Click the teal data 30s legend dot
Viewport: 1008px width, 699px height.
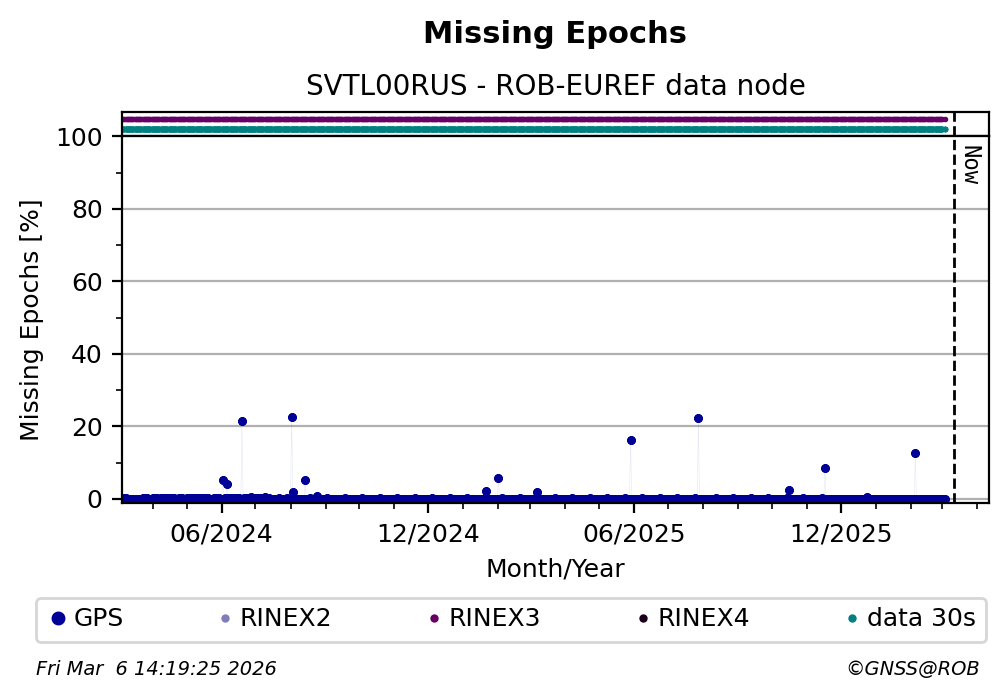[852, 619]
